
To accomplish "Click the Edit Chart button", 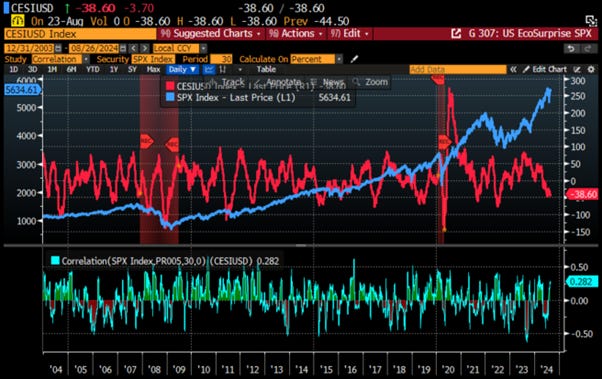I will pyautogui.click(x=545, y=70).
